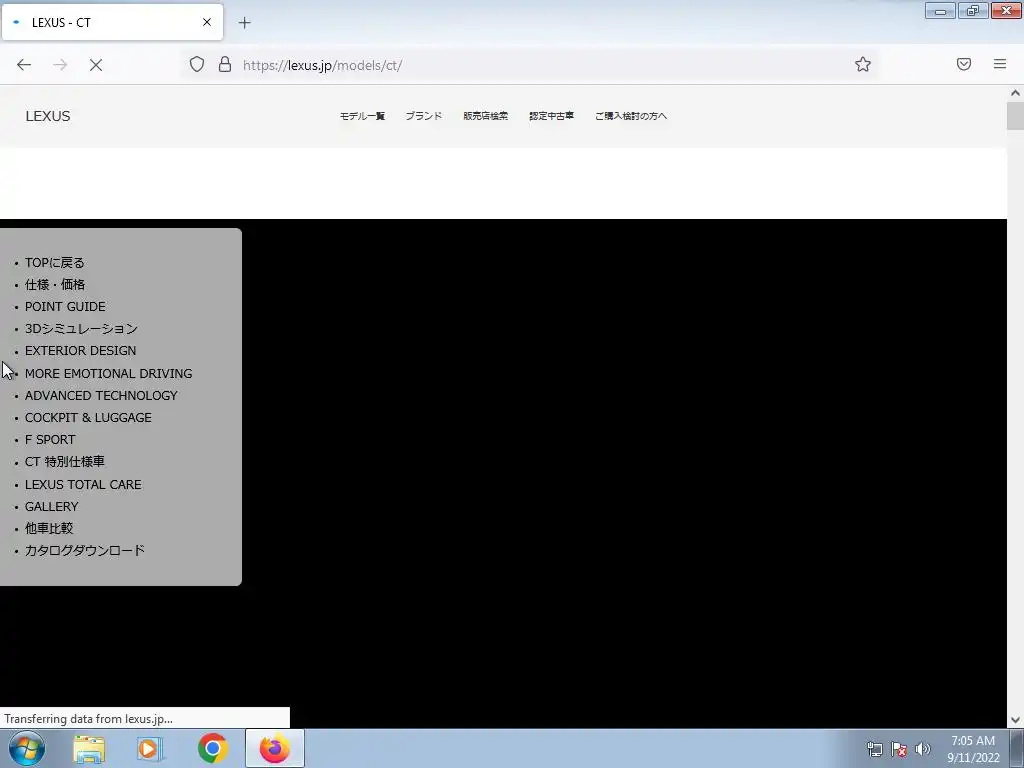Launch Windows Media Player from taskbar
The image size is (1024, 768).
tap(150, 749)
